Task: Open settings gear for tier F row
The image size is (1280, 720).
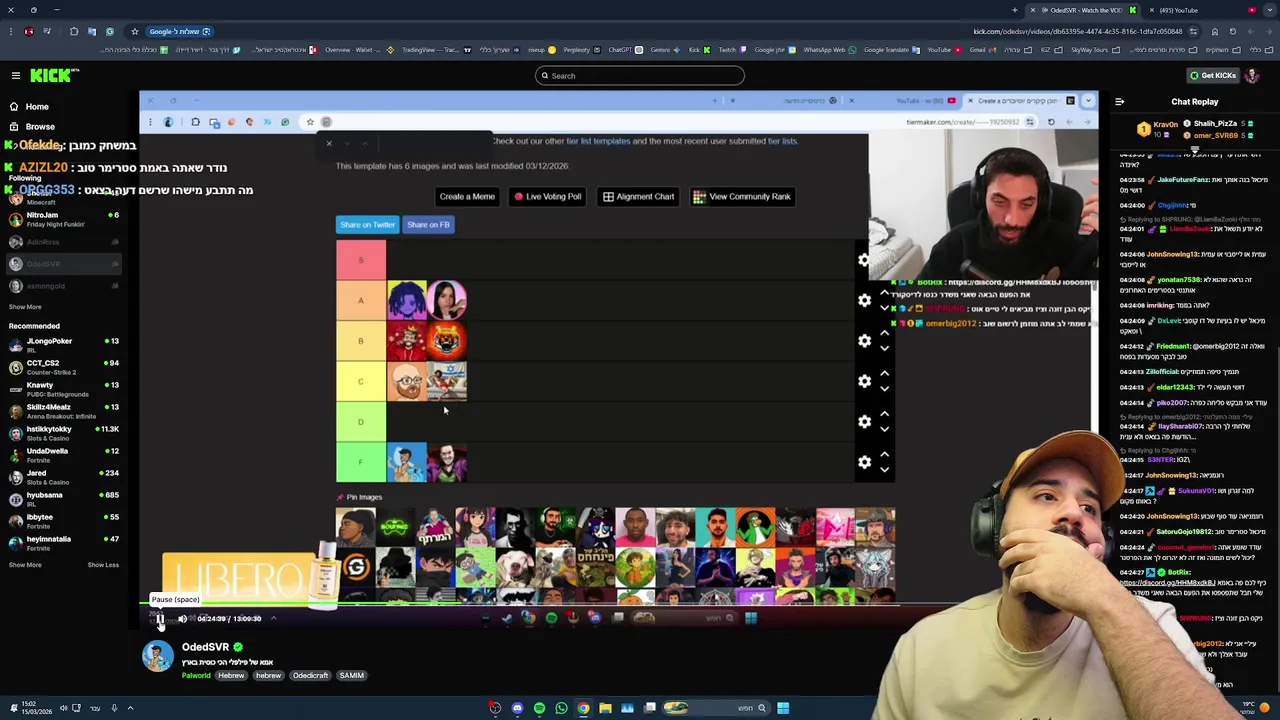Action: coord(864,463)
